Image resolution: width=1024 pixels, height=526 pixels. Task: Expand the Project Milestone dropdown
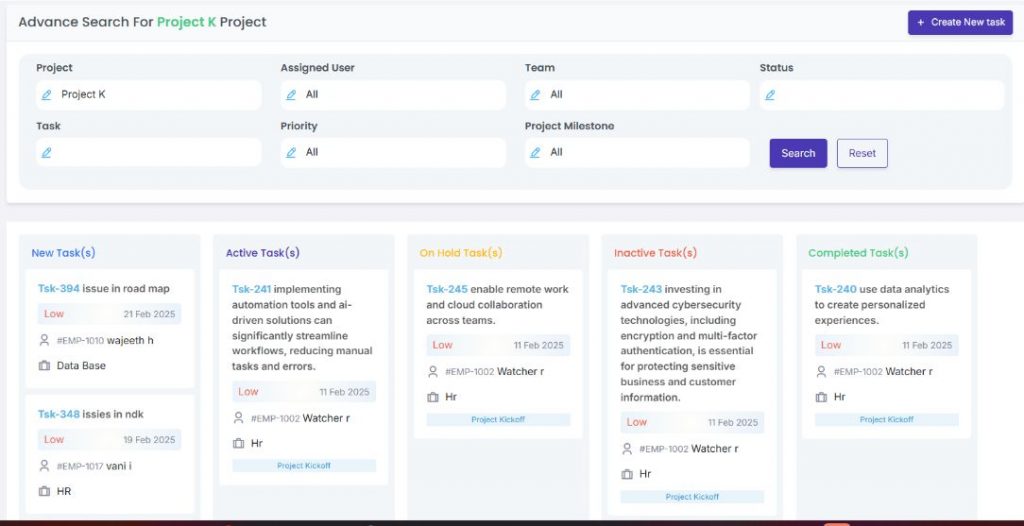pyautogui.click(x=637, y=153)
